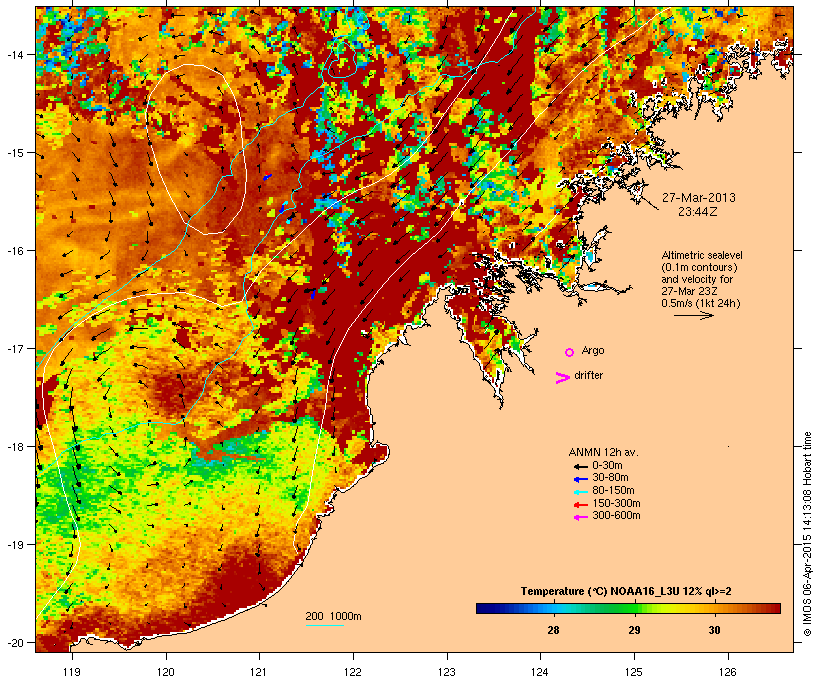Click the magenta 300-600m legend arrow
The height and width of the screenshot is (680, 820).
point(580,517)
